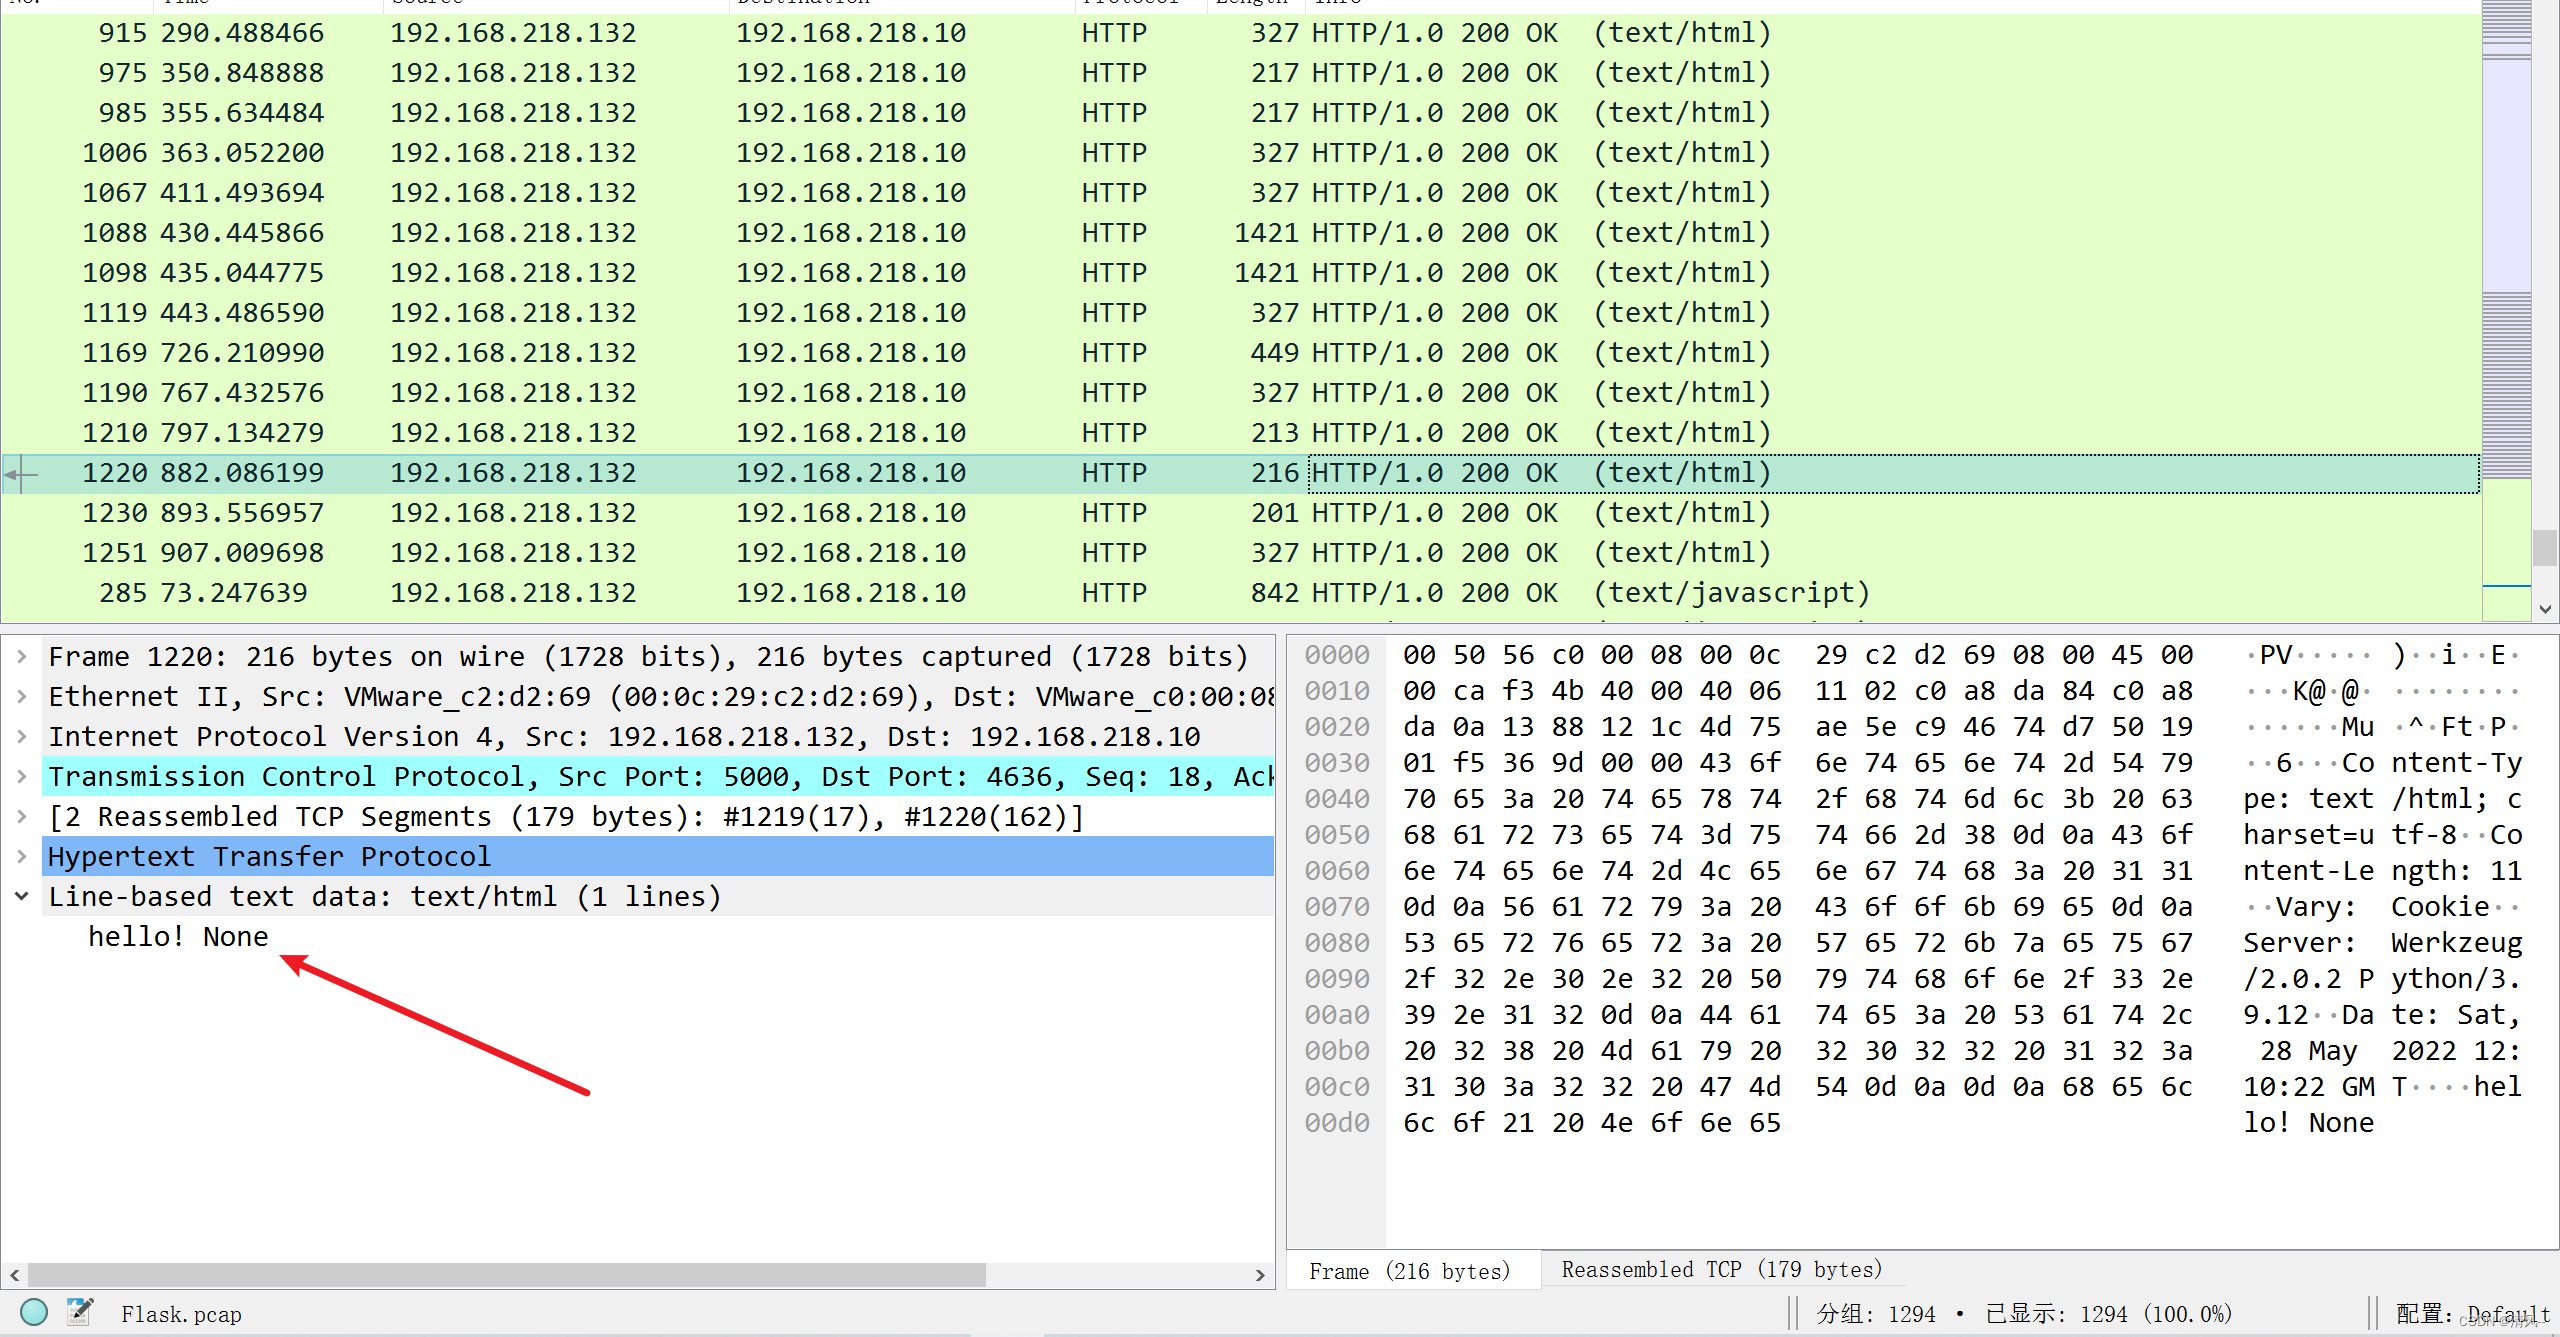Screen dimensions: 2560x1337
Task: Open capture file properties edit icon
Action: [80, 1312]
